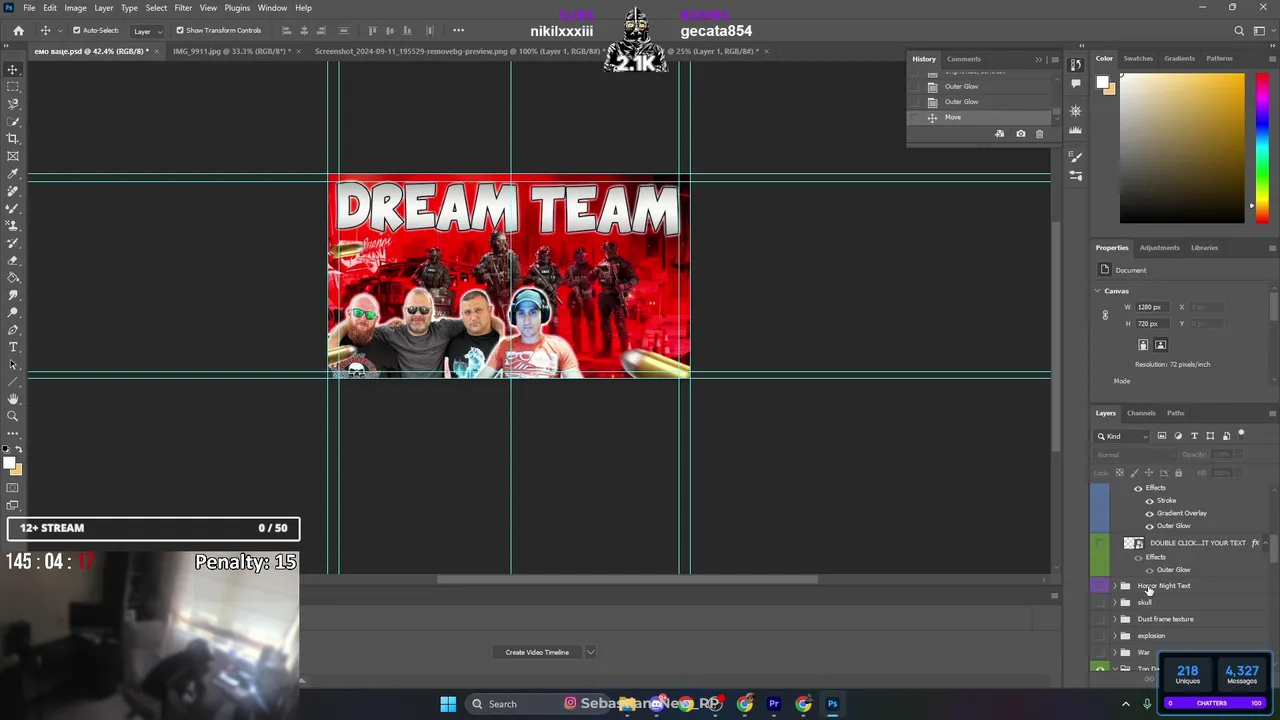
Task: Click the Home icon in options bar
Action: click(18, 31)
